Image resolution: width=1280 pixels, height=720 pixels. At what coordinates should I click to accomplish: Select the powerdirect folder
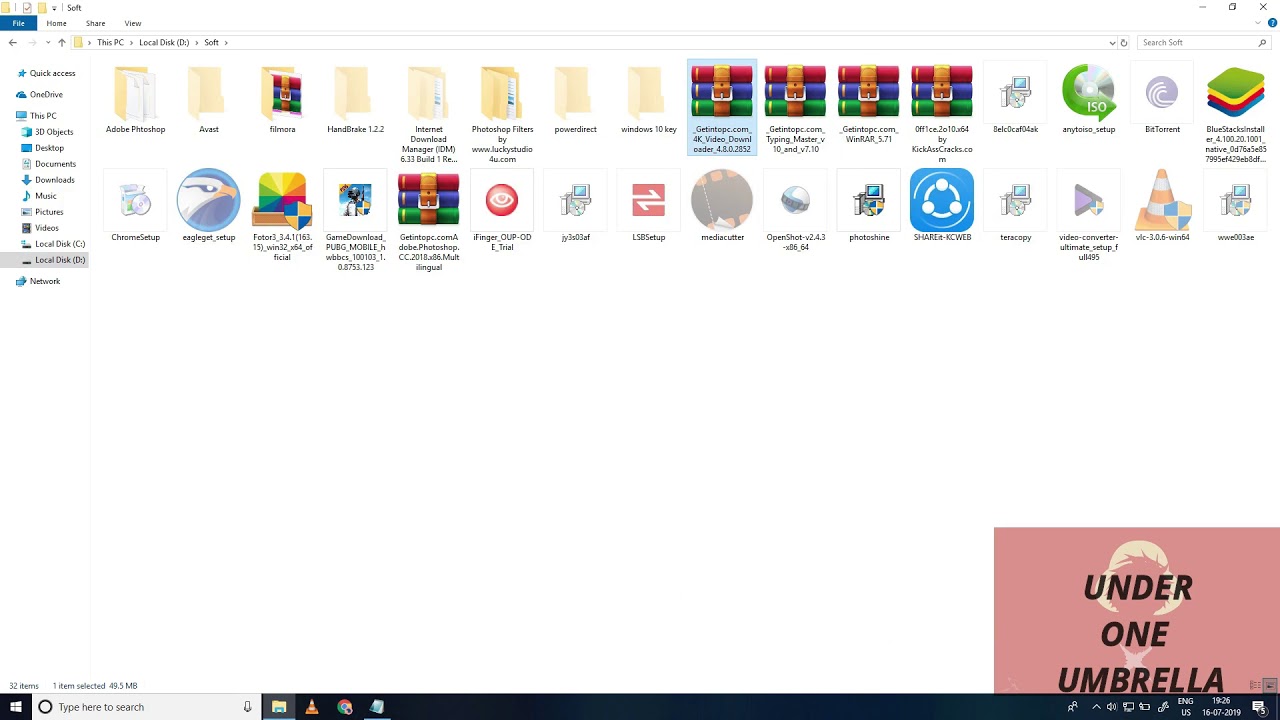[x=575, y=100]
